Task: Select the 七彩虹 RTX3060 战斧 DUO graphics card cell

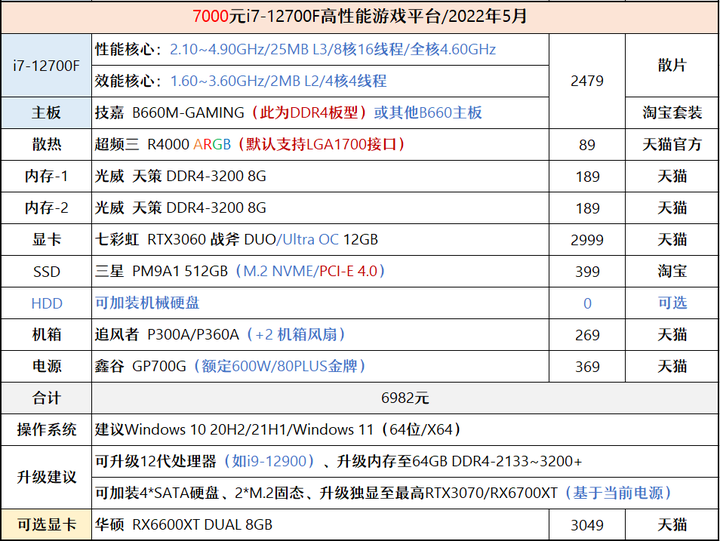Action: [320, 240]
